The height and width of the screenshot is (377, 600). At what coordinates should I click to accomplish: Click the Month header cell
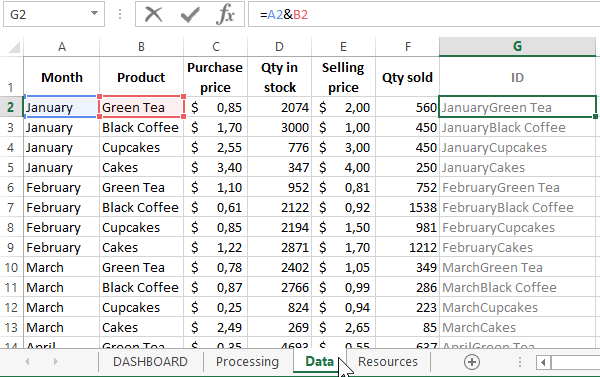pyautogui.click(x=62, y=77)
